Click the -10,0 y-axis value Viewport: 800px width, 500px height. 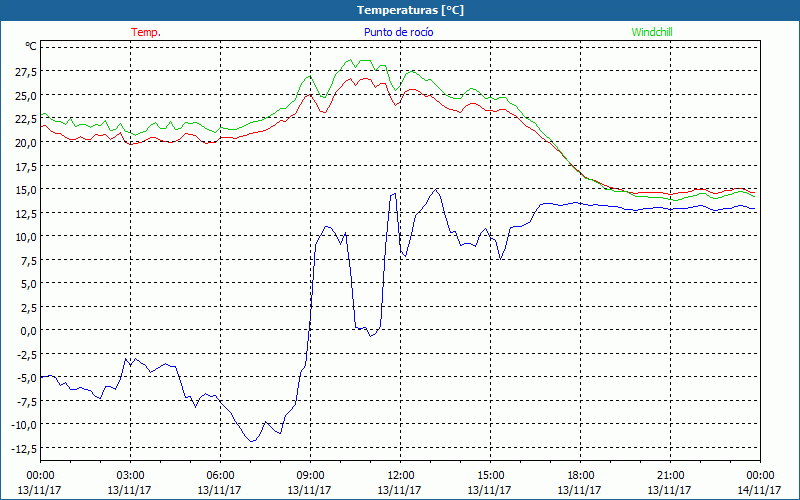click(24, 425)
